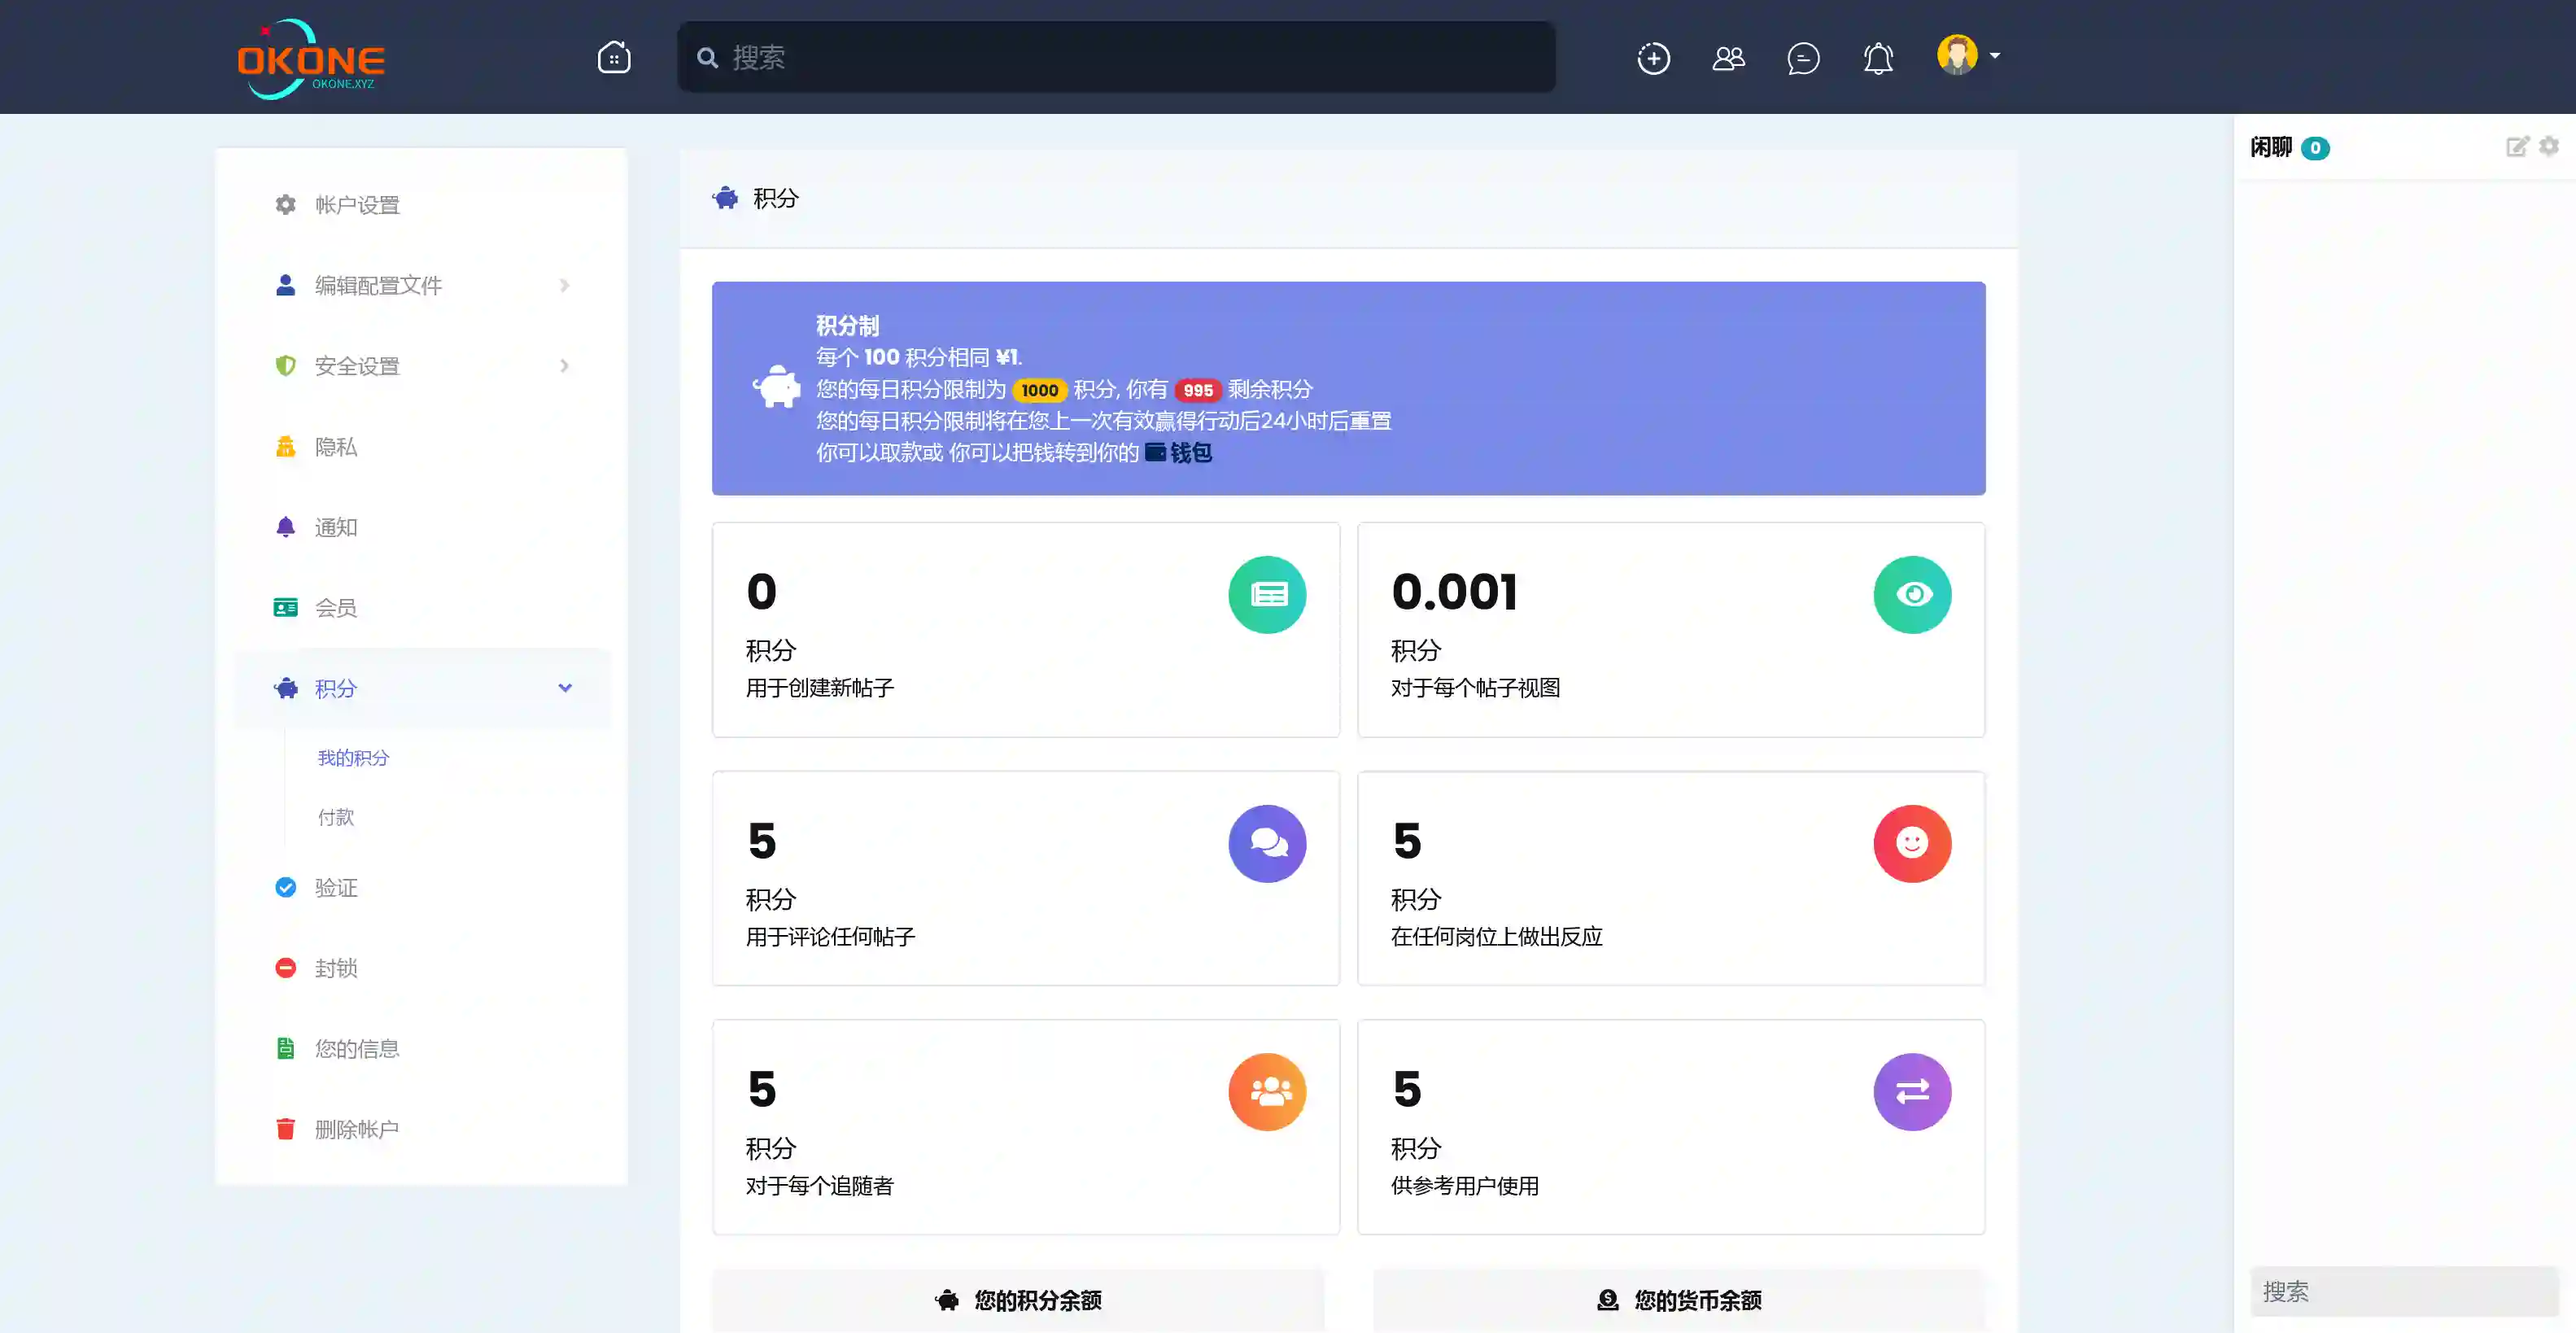Click the 995 remaining points badge
2576x1333 pixels.
1198,390
